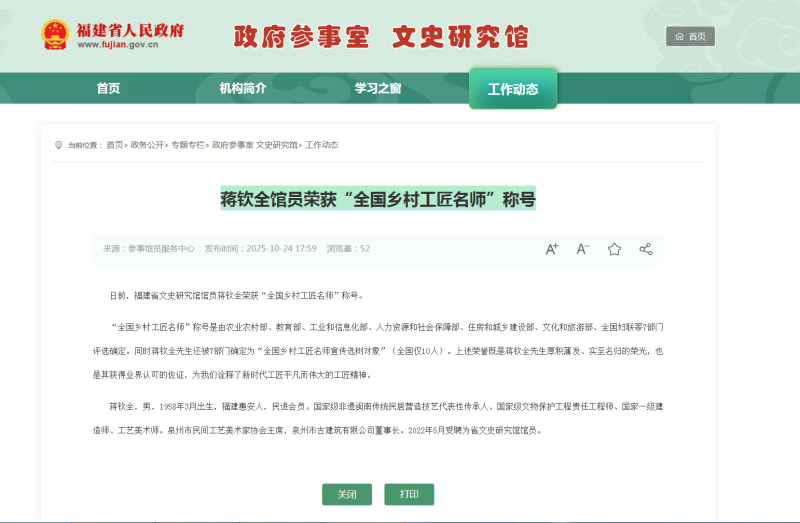Click the highlighted article title
This screenshot has height=523, width=800.
tap(378, 198)
